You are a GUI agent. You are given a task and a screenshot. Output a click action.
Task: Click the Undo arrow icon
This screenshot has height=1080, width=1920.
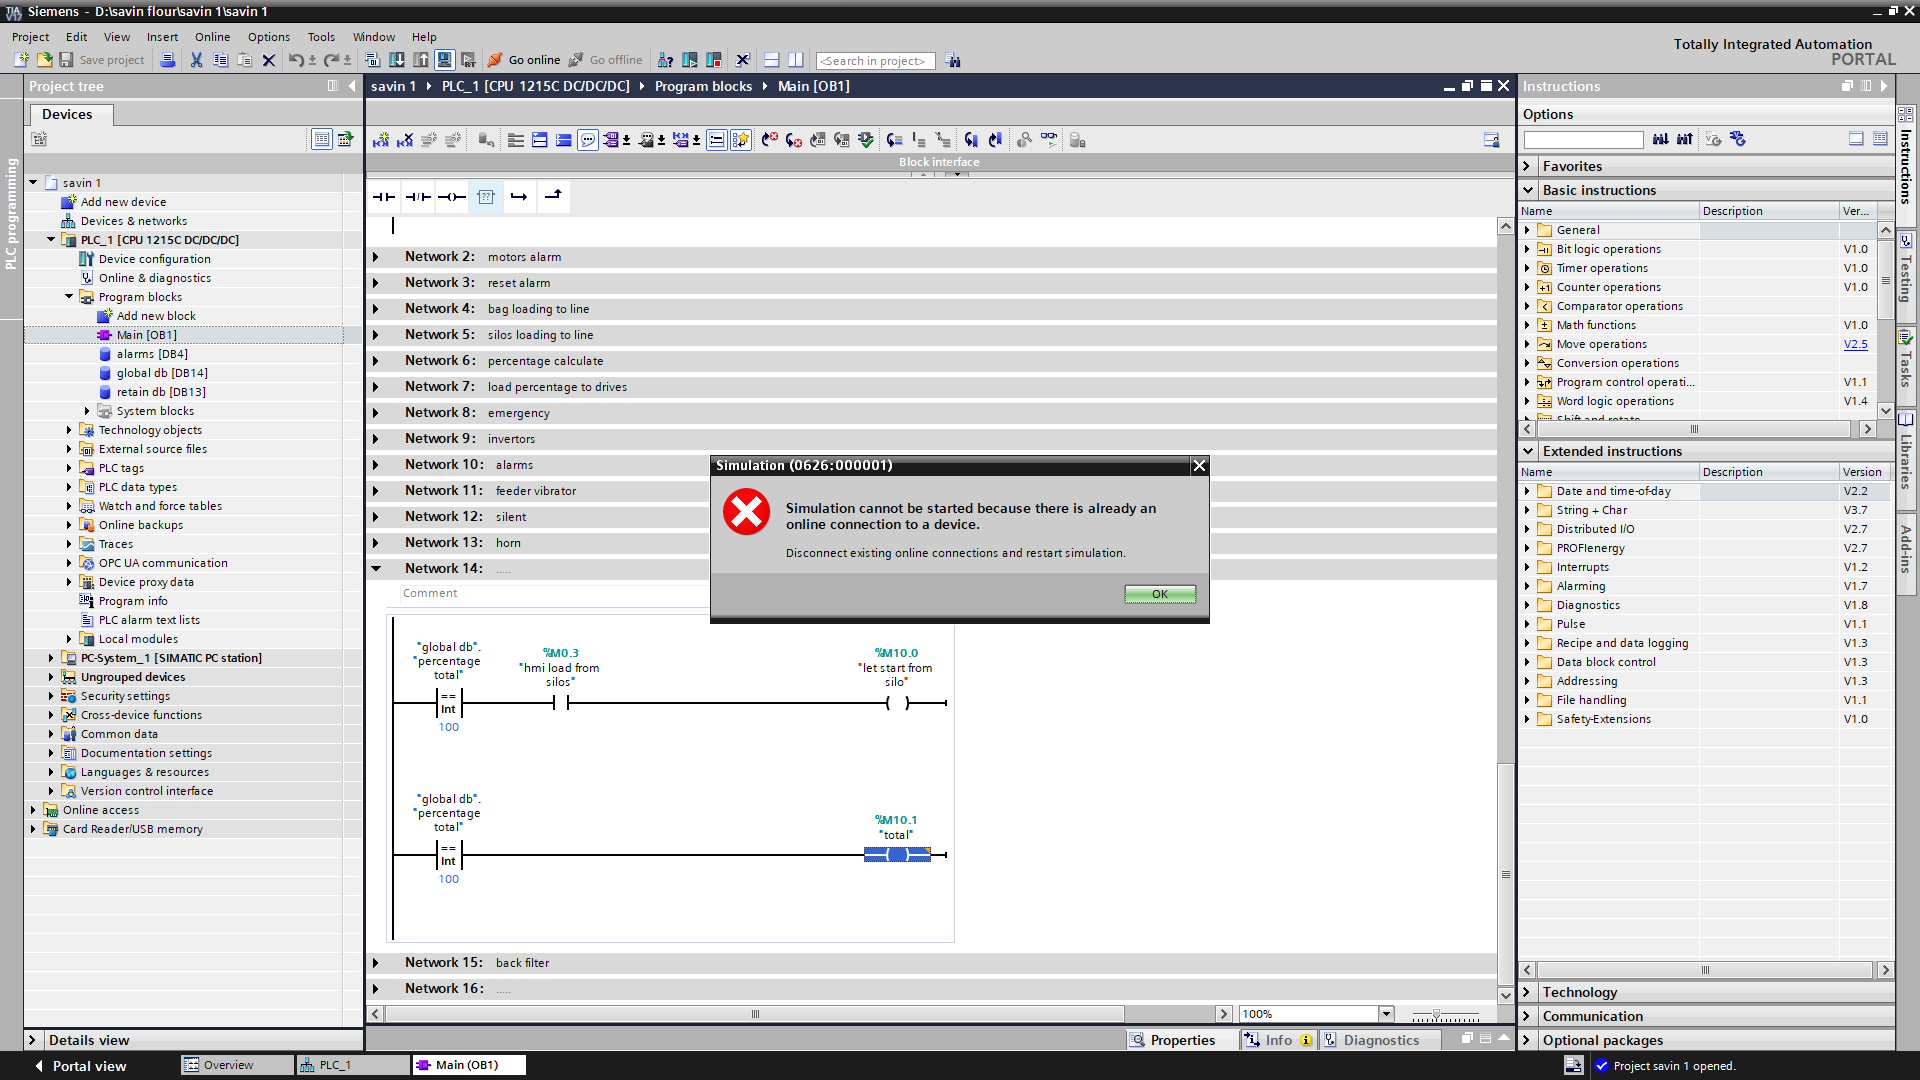coord(296,60)
